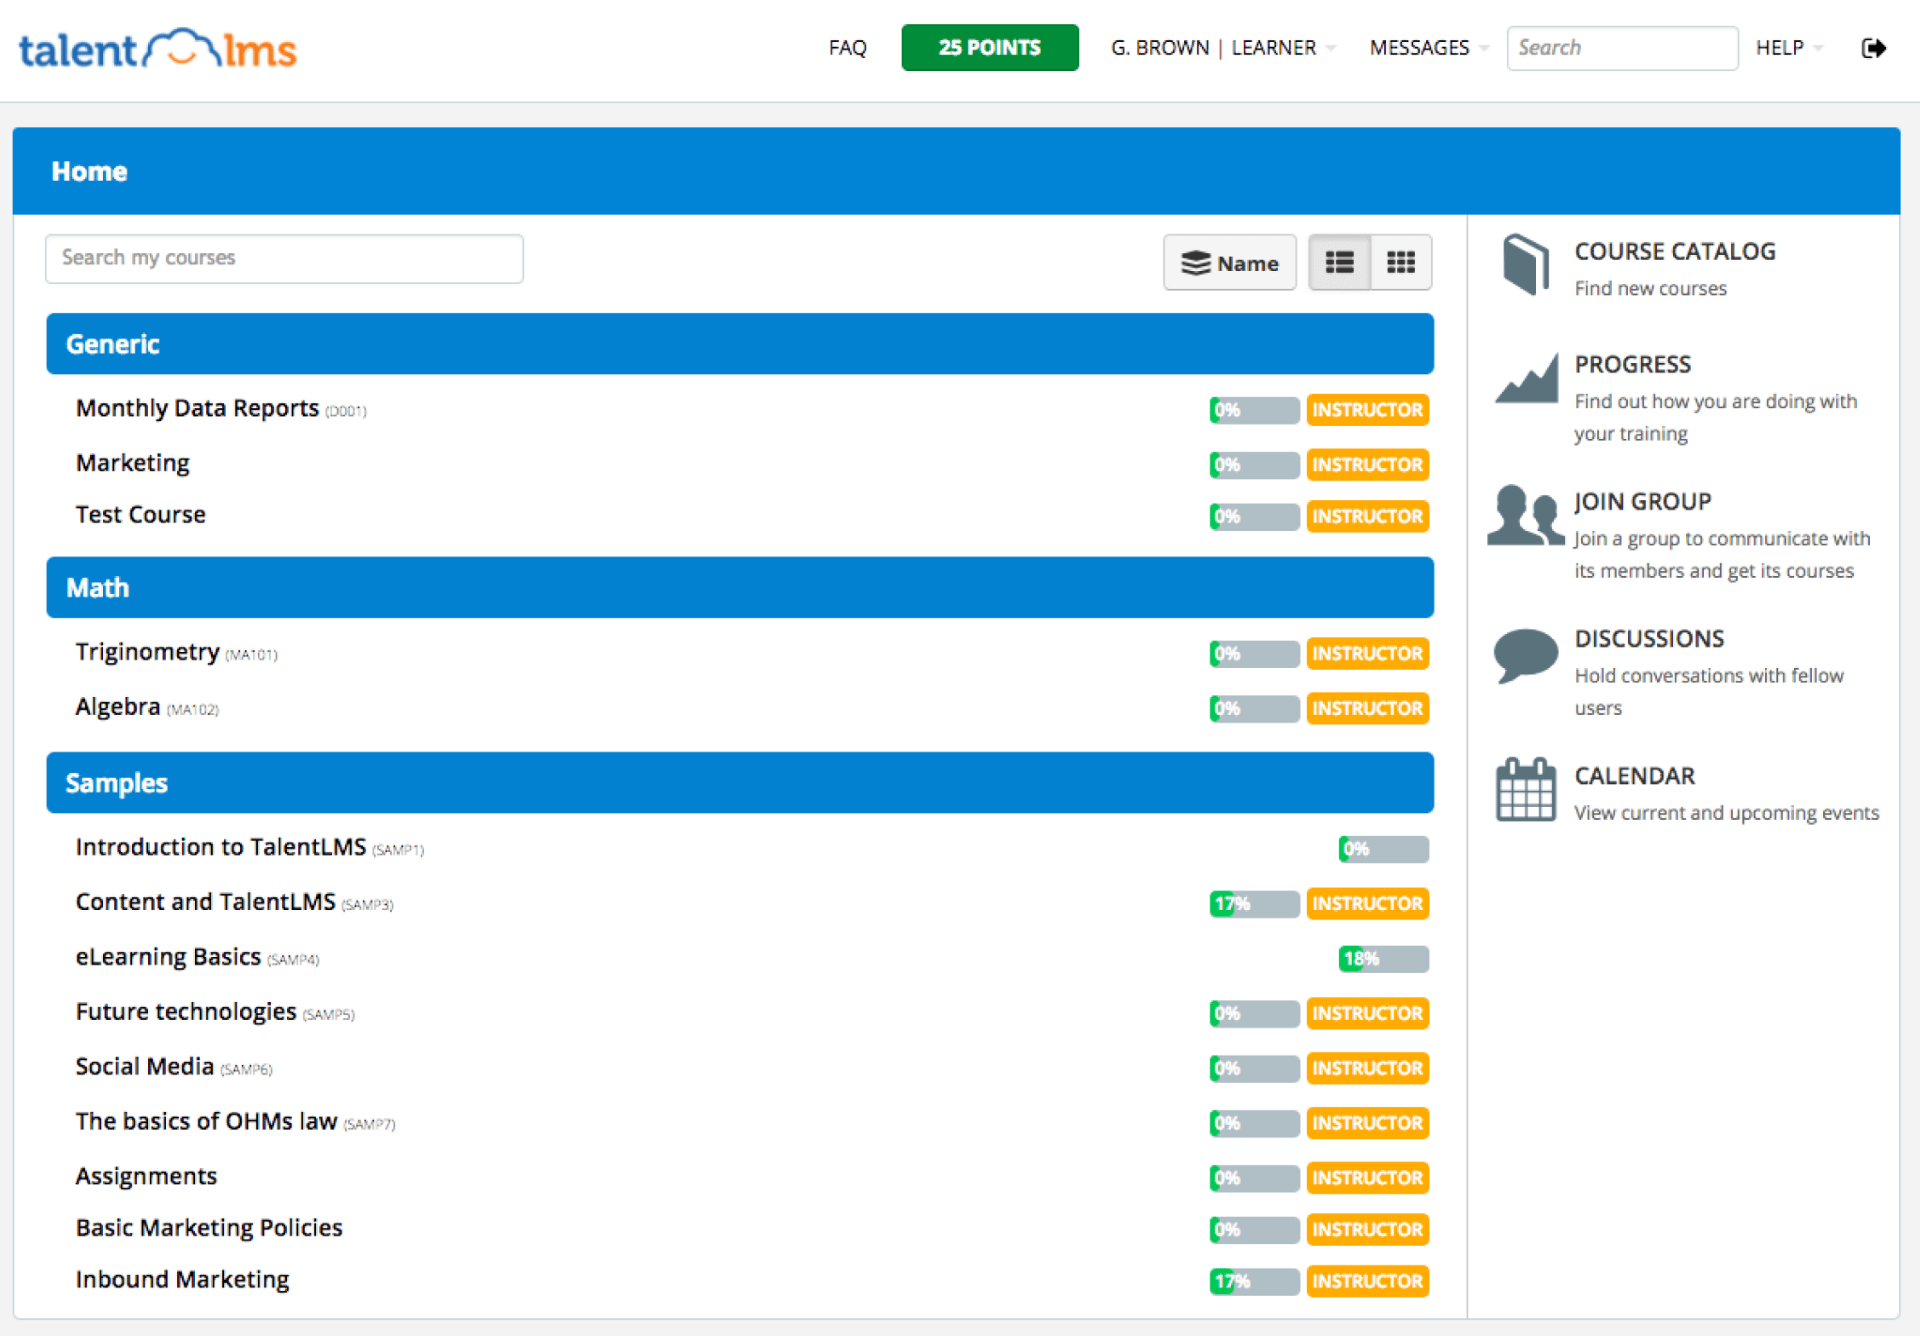The height and width of the screenshot is (1336, 1920).
Task: Click the Home page title
Action: coord(89,171)
